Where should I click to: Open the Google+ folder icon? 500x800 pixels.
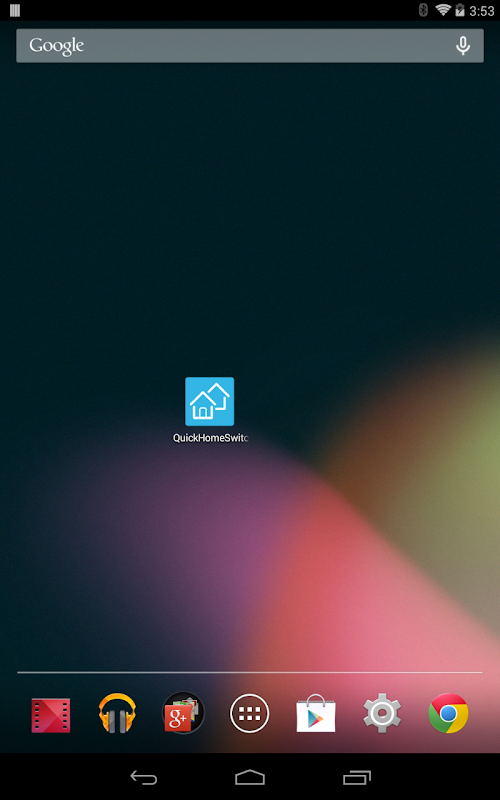coord(183,713)
